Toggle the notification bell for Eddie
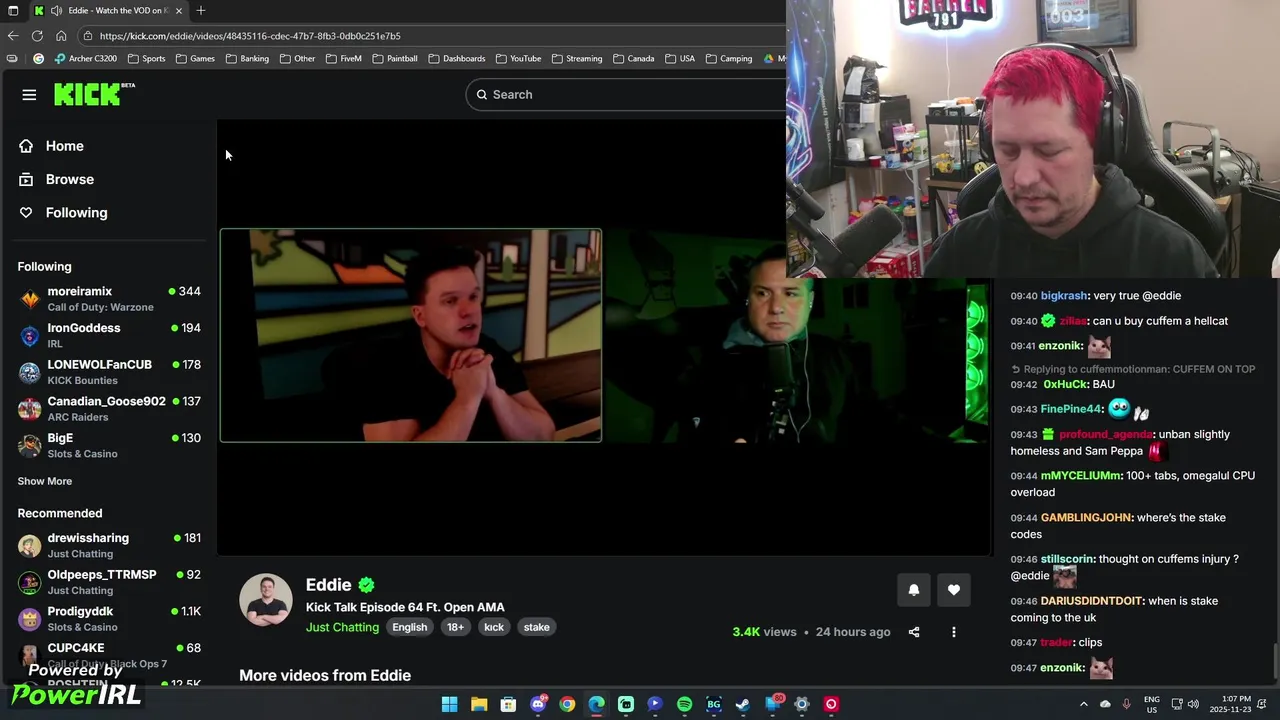The image size is (1280, 720). coord(914,590)
